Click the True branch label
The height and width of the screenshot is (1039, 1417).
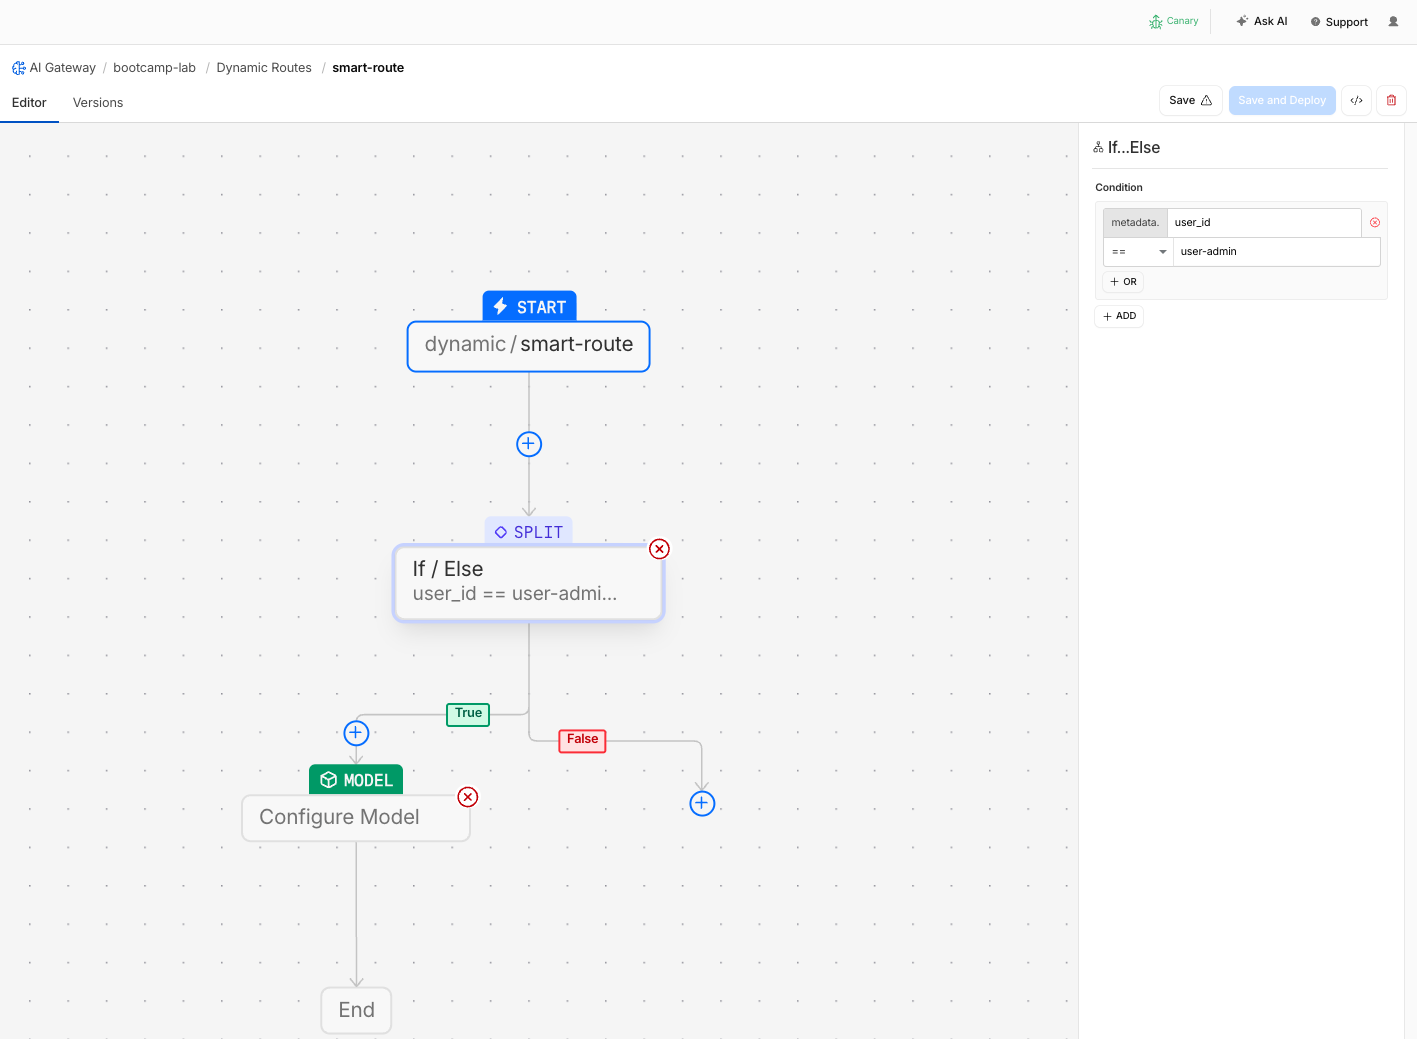(468, 714)
